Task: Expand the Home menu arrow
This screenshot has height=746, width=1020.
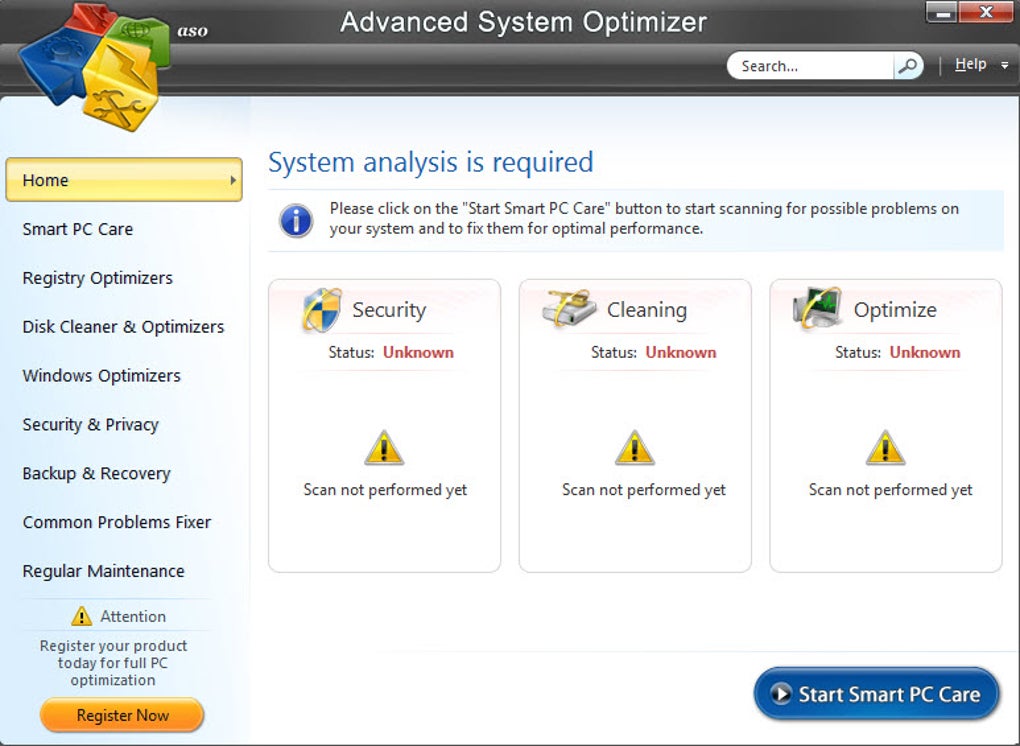Action: 233,180
